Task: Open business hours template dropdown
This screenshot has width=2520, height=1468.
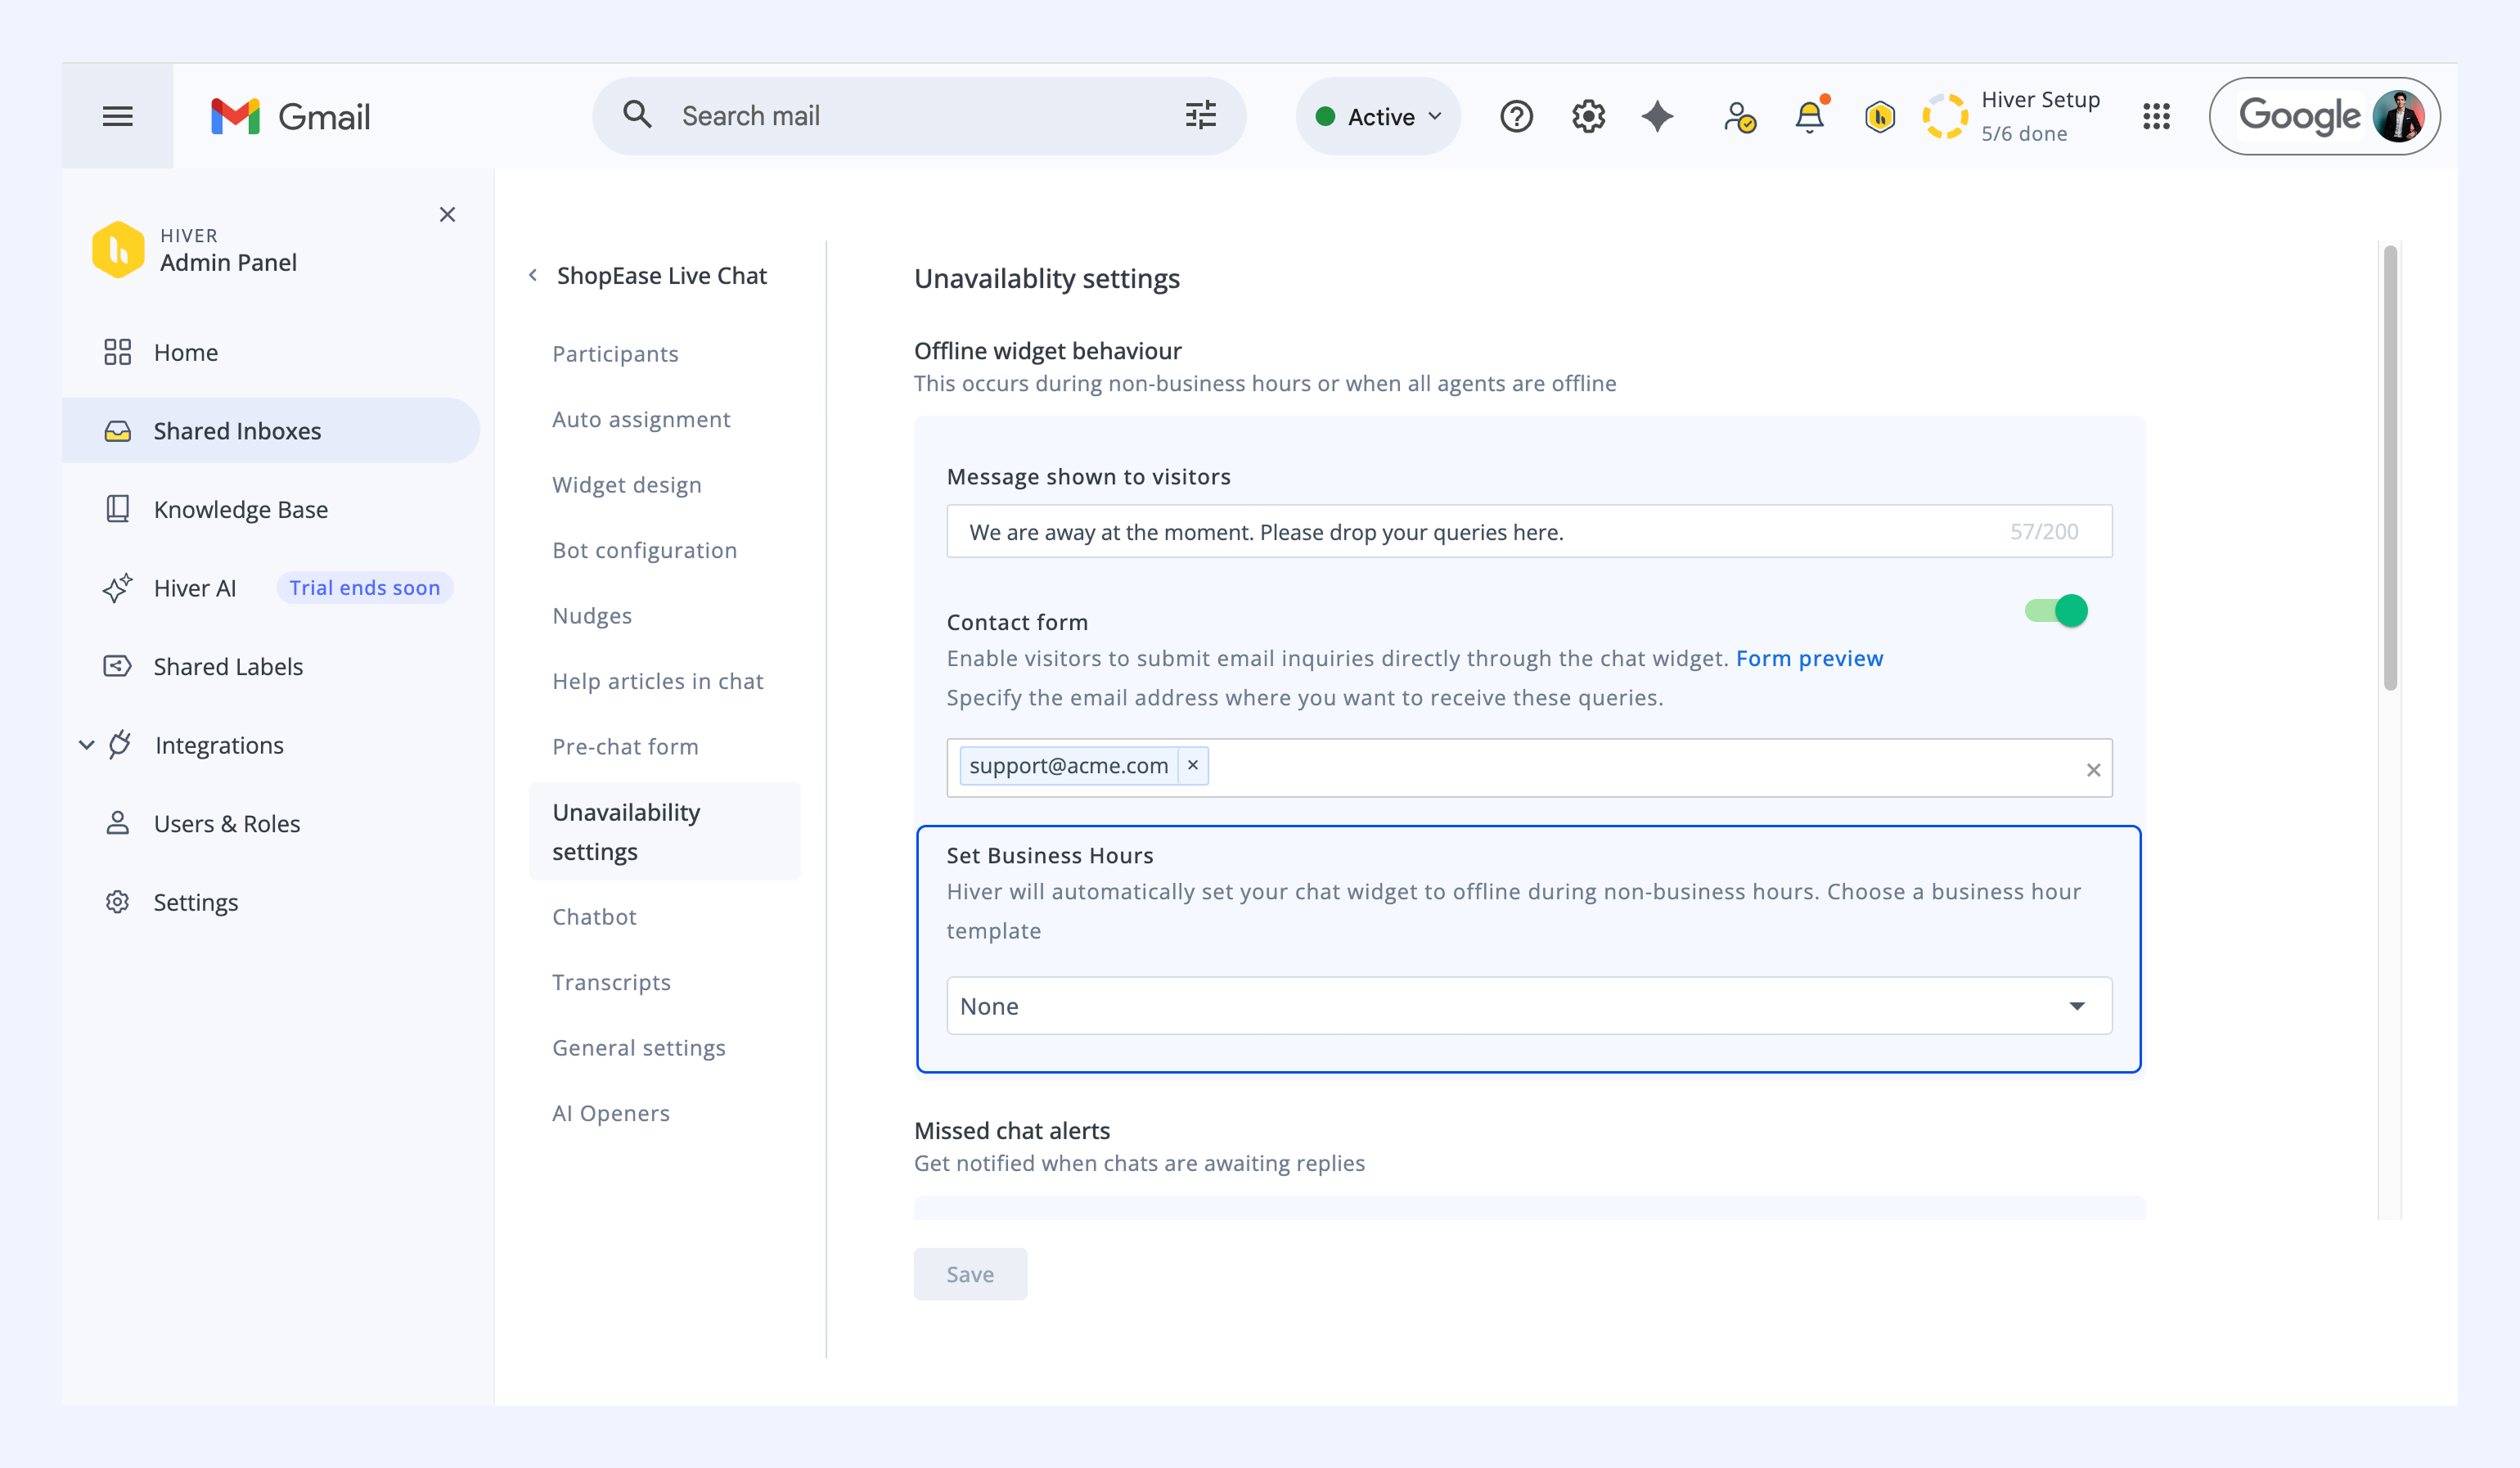Action: click(1529, 1005)
